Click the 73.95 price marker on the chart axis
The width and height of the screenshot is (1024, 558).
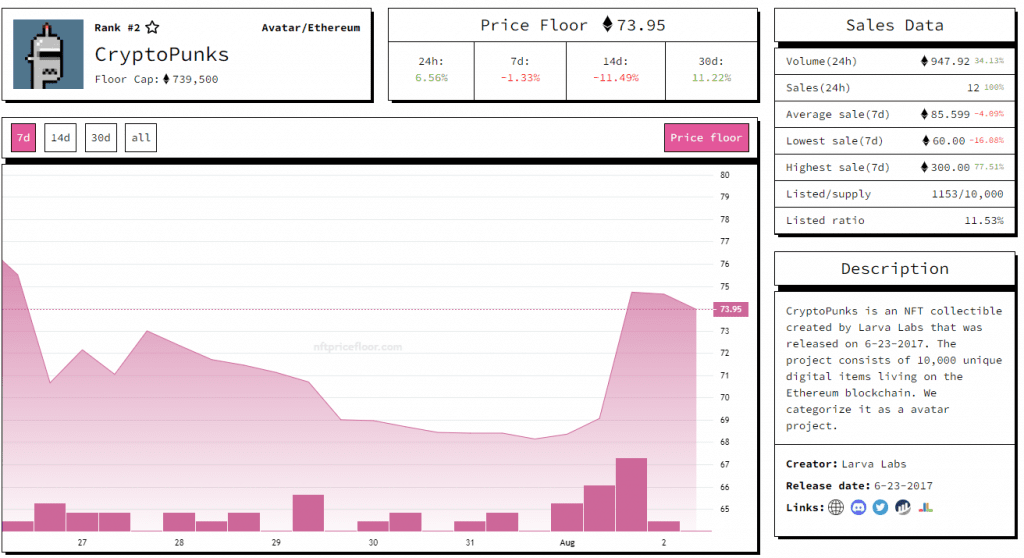click(731, 309)
